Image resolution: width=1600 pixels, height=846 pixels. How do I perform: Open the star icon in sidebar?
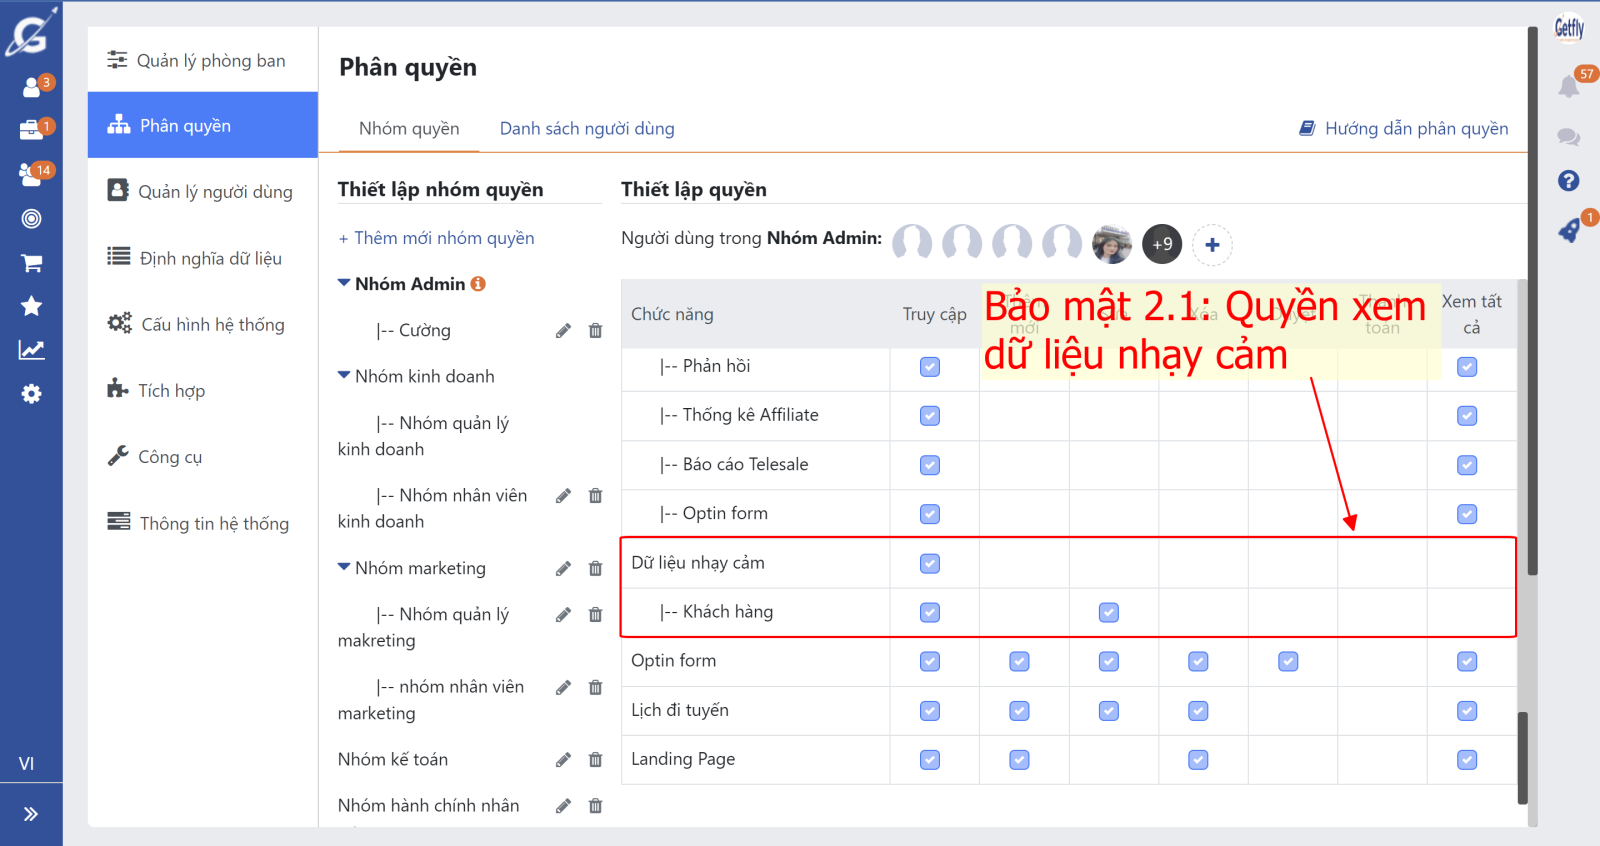click(x=31, y=306)
